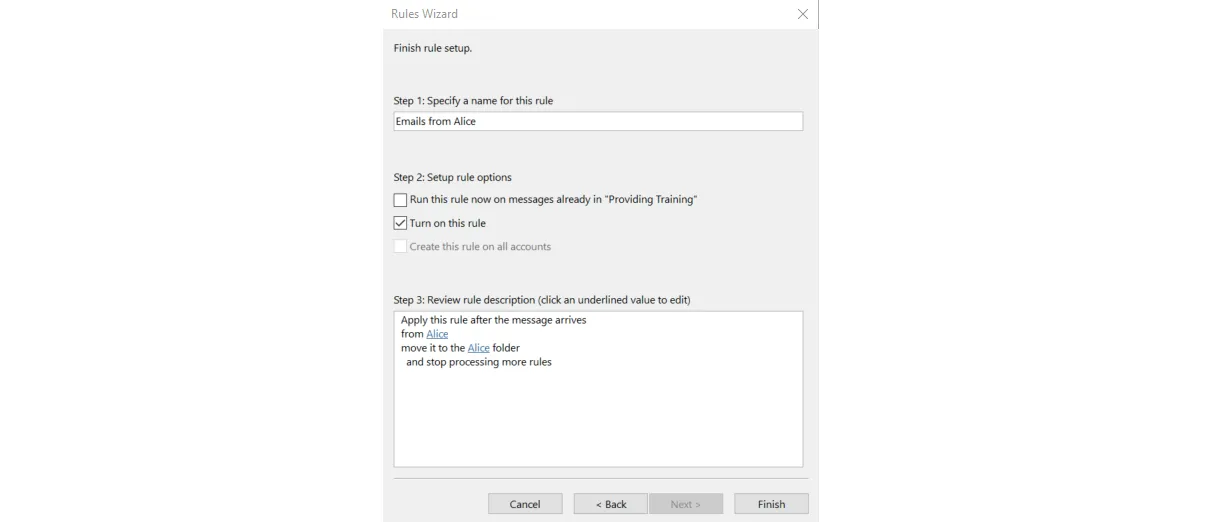Click Create this rule on all accounts checkbox
Image resolution: width=1211 pixels, height=522 pixels.
[400, 246]
